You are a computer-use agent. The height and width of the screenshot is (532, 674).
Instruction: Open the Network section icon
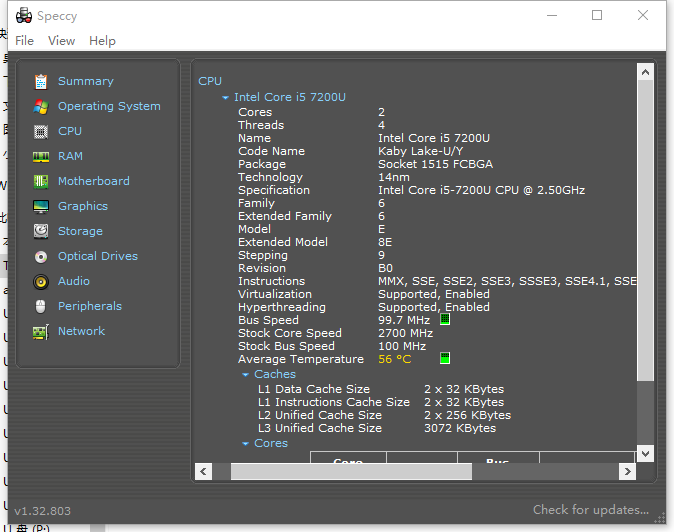coord(41,331)
